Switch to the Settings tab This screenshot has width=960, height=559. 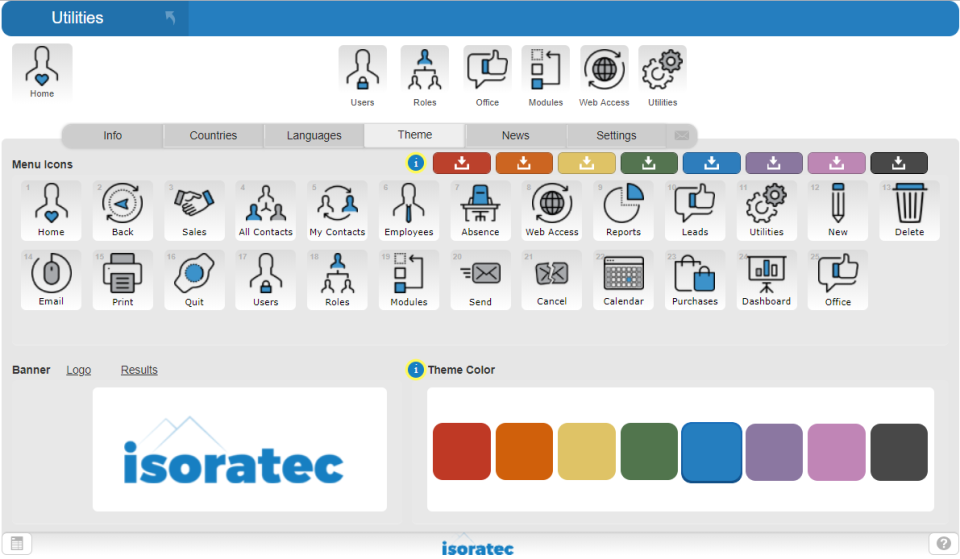[616, 135]
